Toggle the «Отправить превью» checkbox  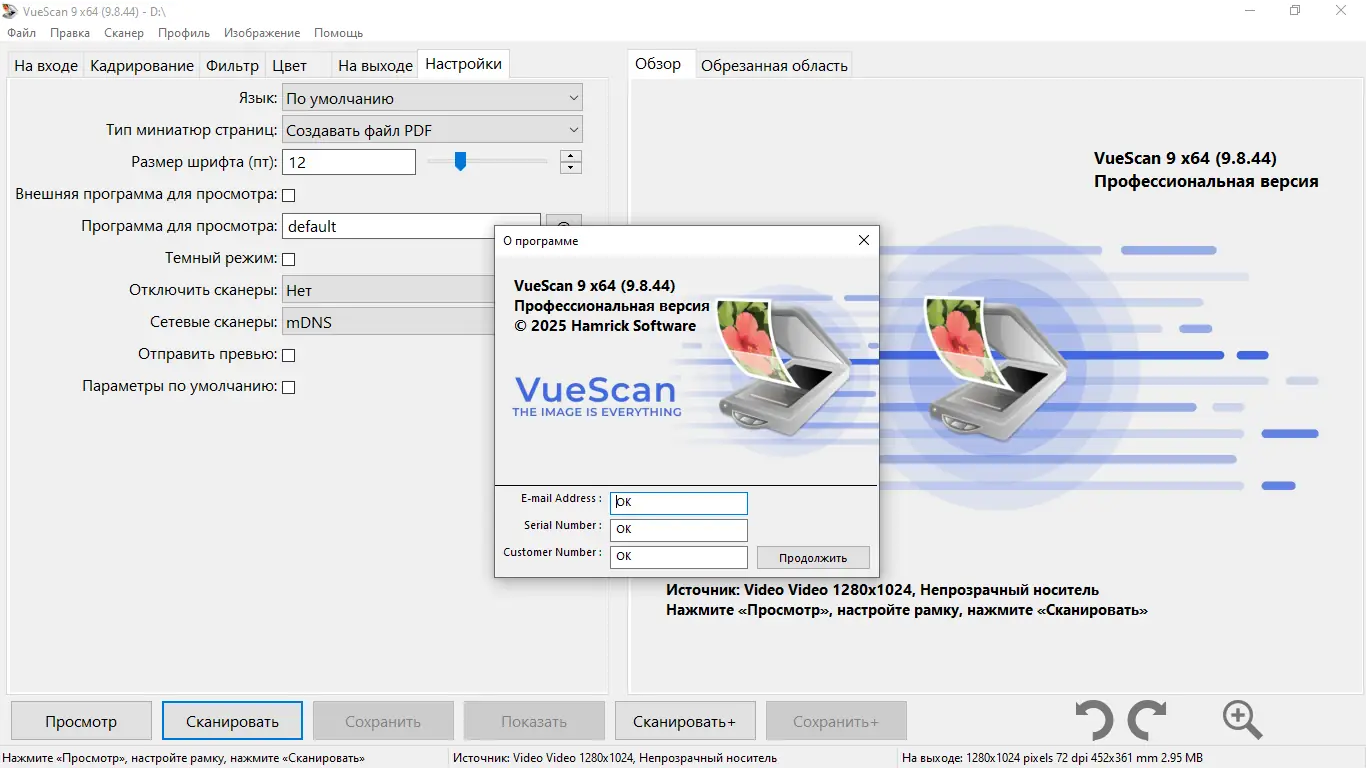pos(289,355)
